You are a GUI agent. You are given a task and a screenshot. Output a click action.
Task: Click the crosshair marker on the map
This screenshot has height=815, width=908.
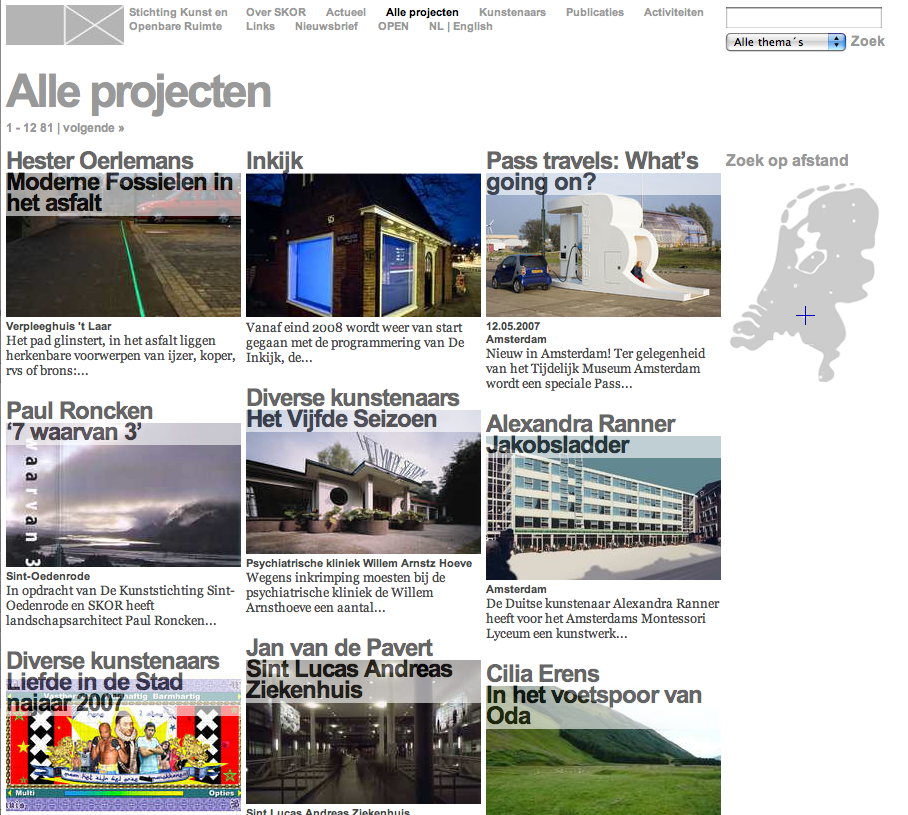[805, 316]
